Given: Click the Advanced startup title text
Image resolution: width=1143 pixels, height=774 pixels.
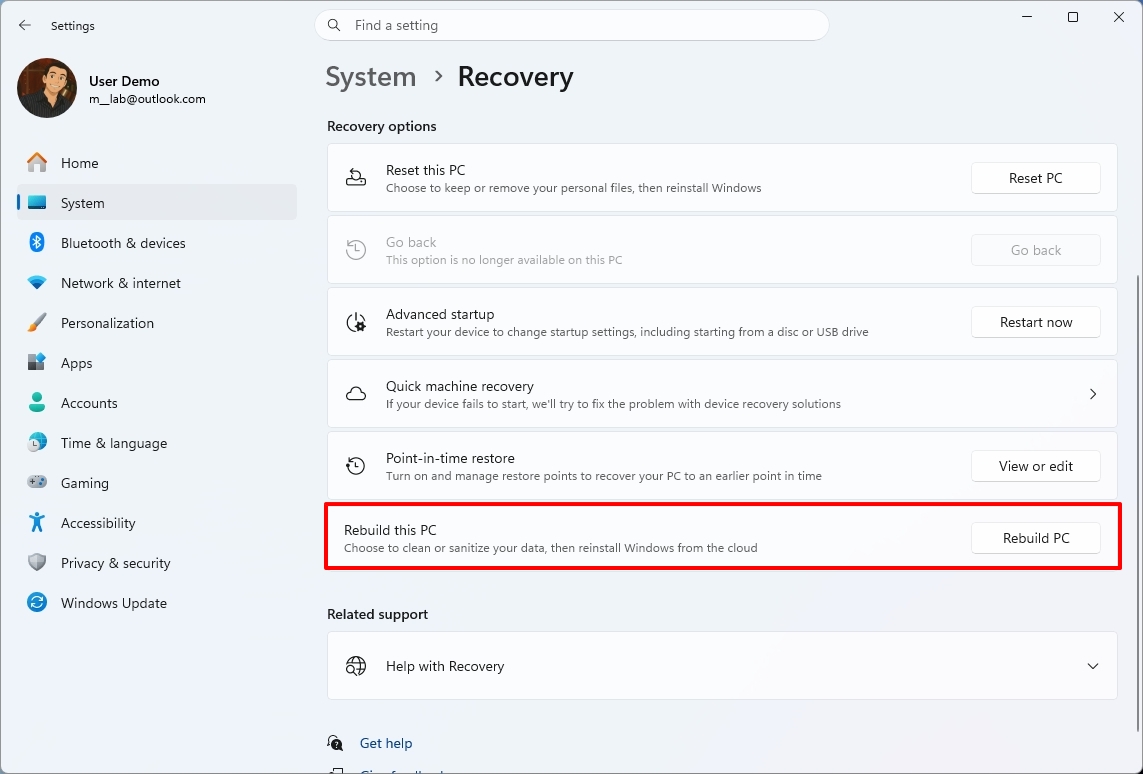Looking at the screenshot, I should coord(440,314).
